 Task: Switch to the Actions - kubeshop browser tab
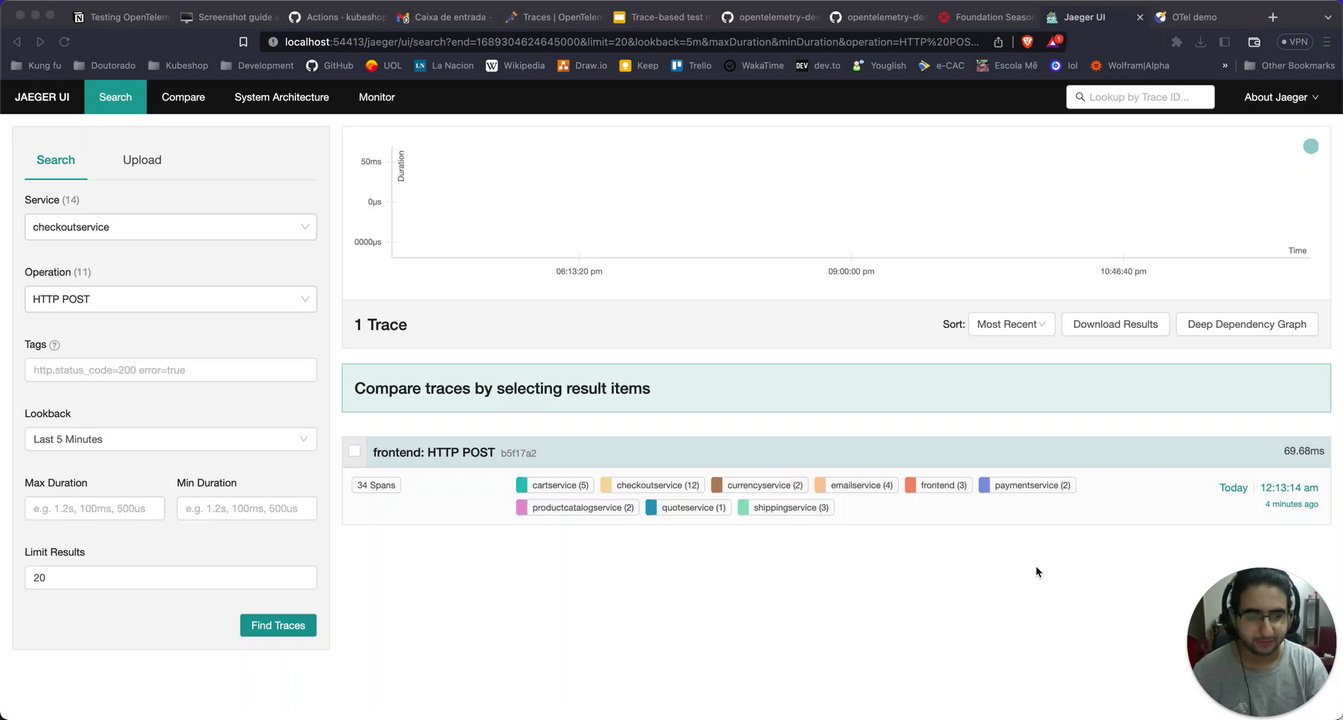[x=336, y=17]
